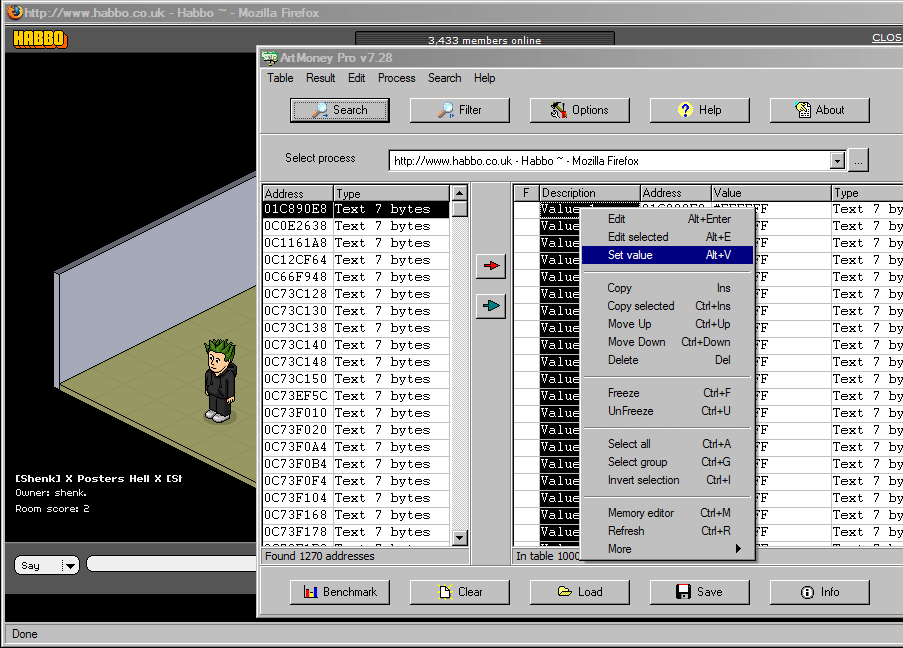Image resolution: width=903 pixels, height=648 pixels.
Task: Click the ArtMoney title bar icon
Action: pos(270,58)
